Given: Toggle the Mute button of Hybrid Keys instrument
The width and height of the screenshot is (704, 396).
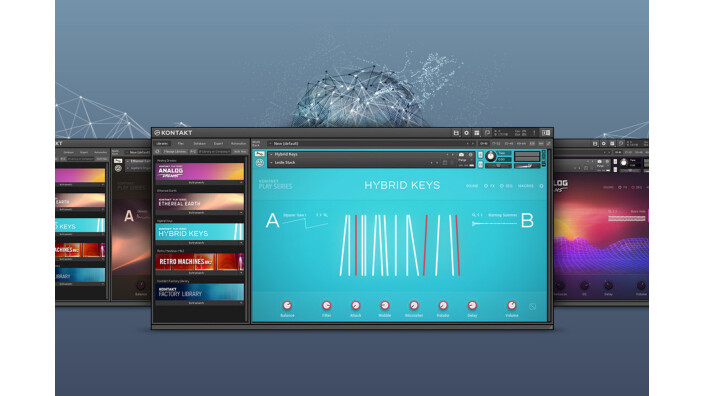Looking at the screenshot, I should 480,165.
